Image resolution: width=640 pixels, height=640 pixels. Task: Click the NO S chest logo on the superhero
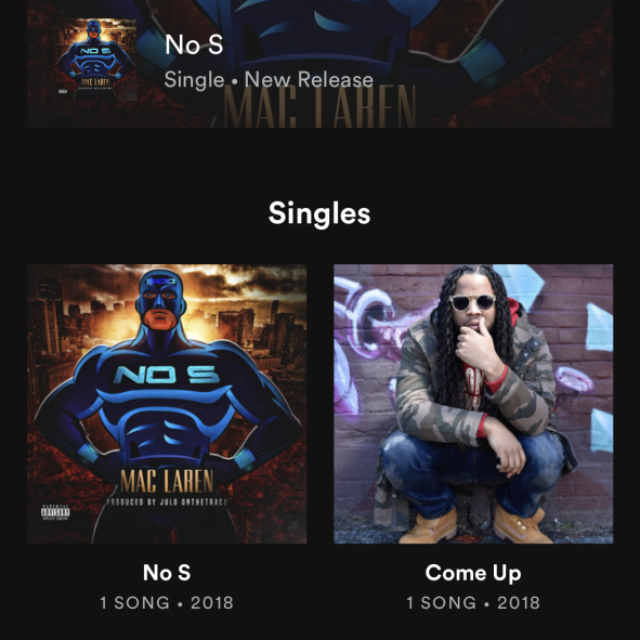(x=165, y=374)
